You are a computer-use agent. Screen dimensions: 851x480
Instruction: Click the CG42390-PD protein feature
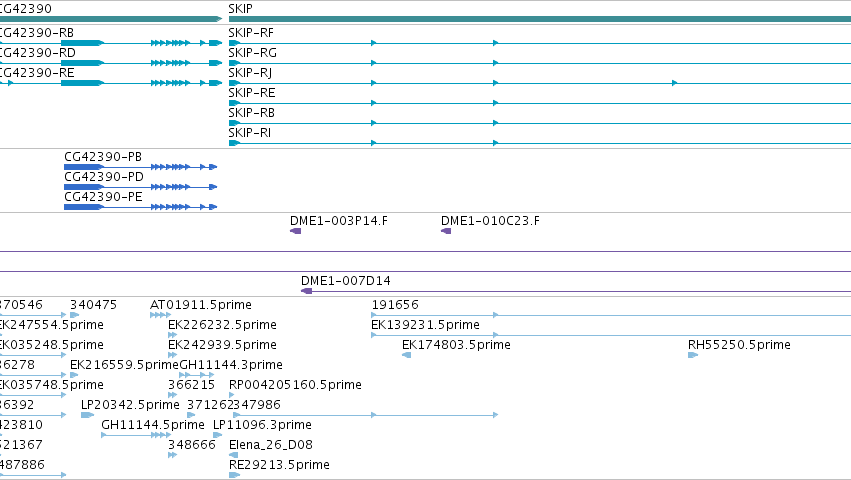[x=141, y=187]
